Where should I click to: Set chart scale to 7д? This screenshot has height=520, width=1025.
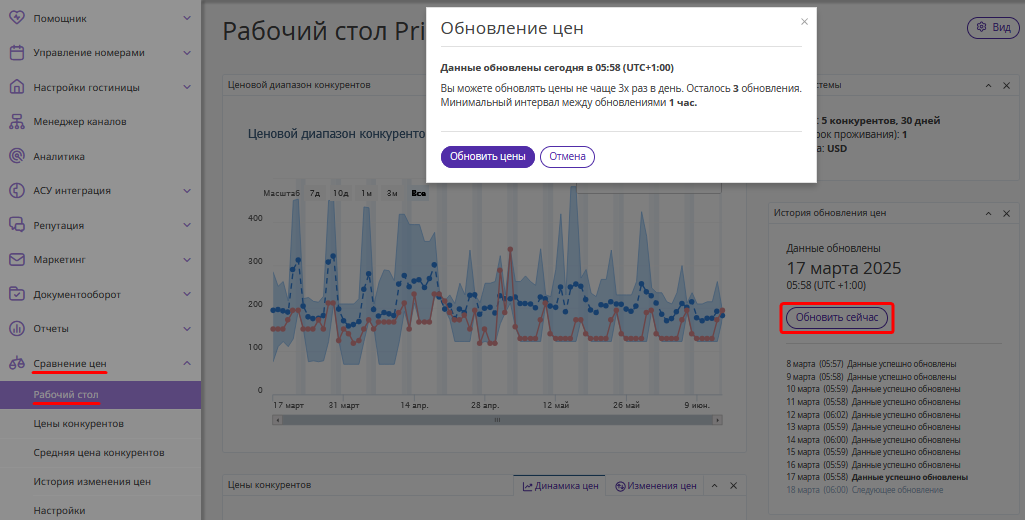click(315, 193)
